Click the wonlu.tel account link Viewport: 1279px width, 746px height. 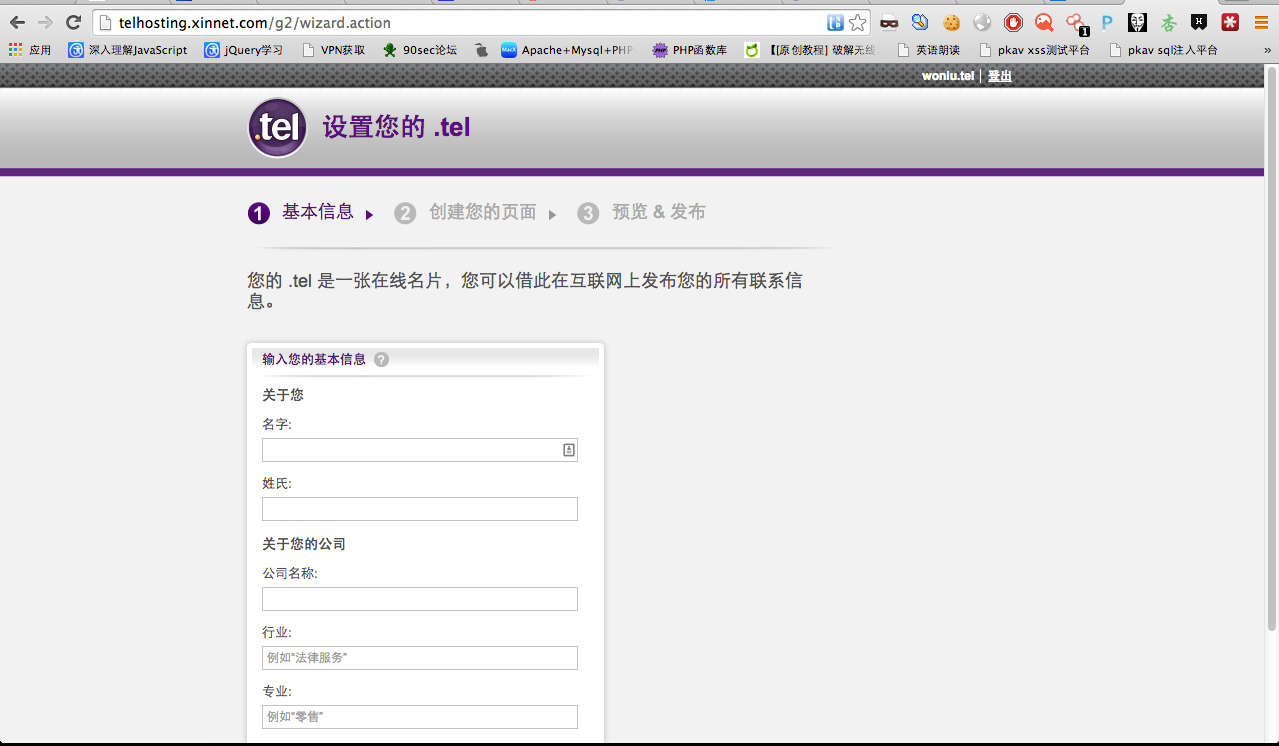click(947, 75)
